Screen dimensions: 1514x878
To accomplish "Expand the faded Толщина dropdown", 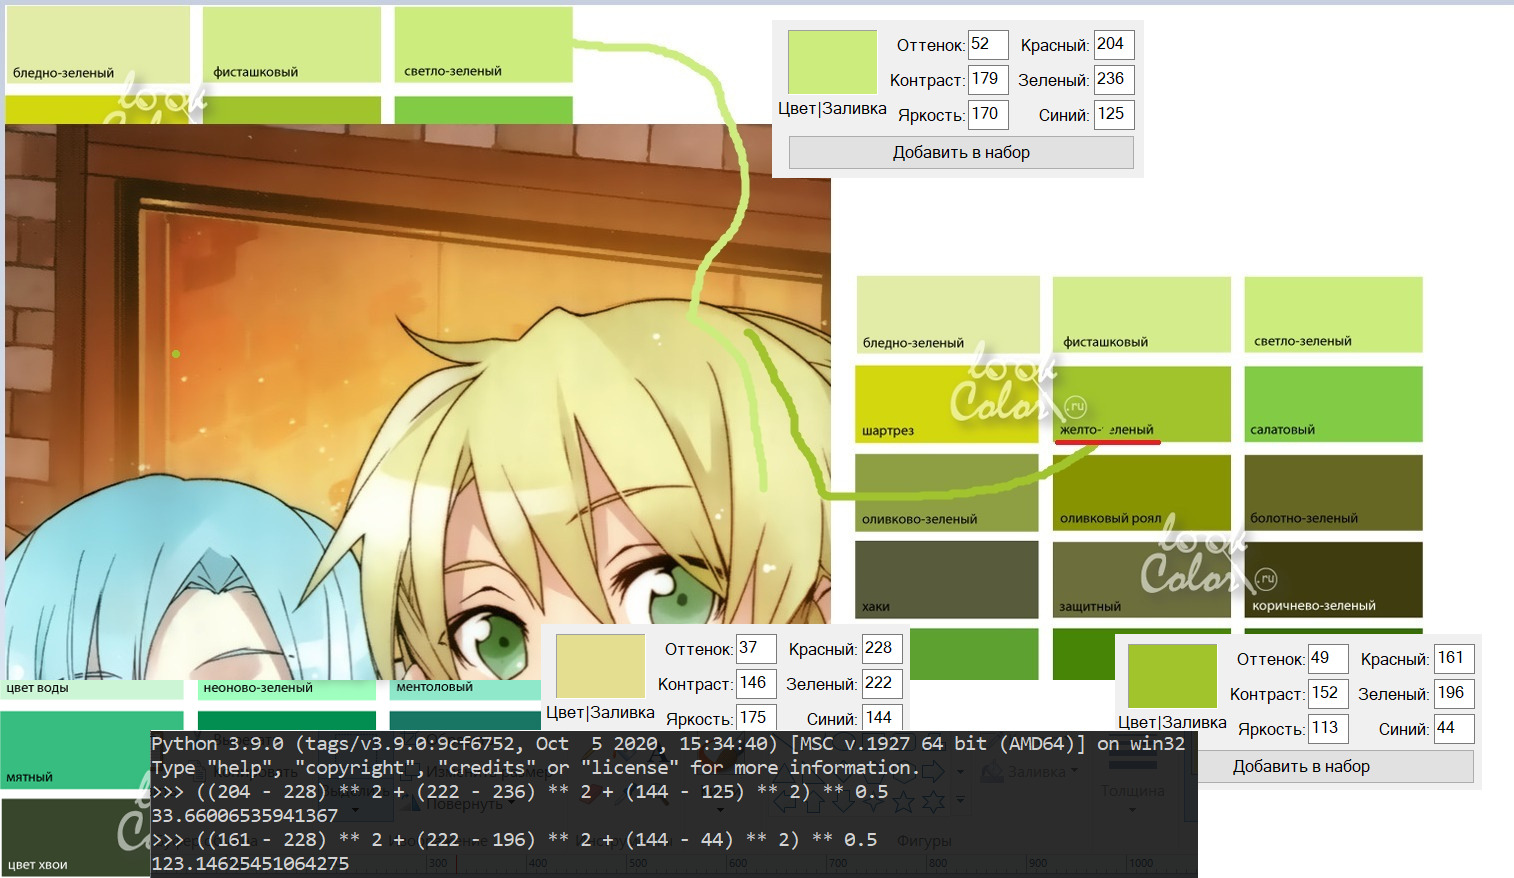I will pyautogui.click(x=1132, y=809).
